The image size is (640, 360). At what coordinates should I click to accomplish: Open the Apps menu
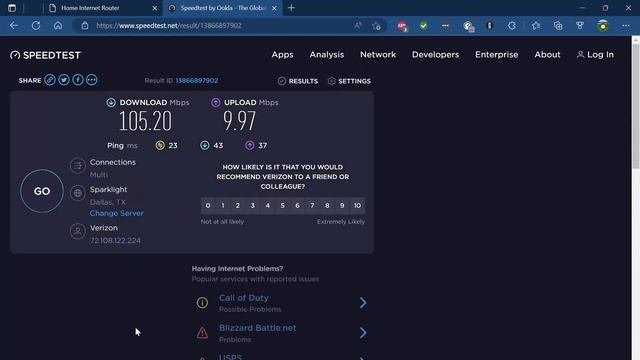[x=282, y=55]
